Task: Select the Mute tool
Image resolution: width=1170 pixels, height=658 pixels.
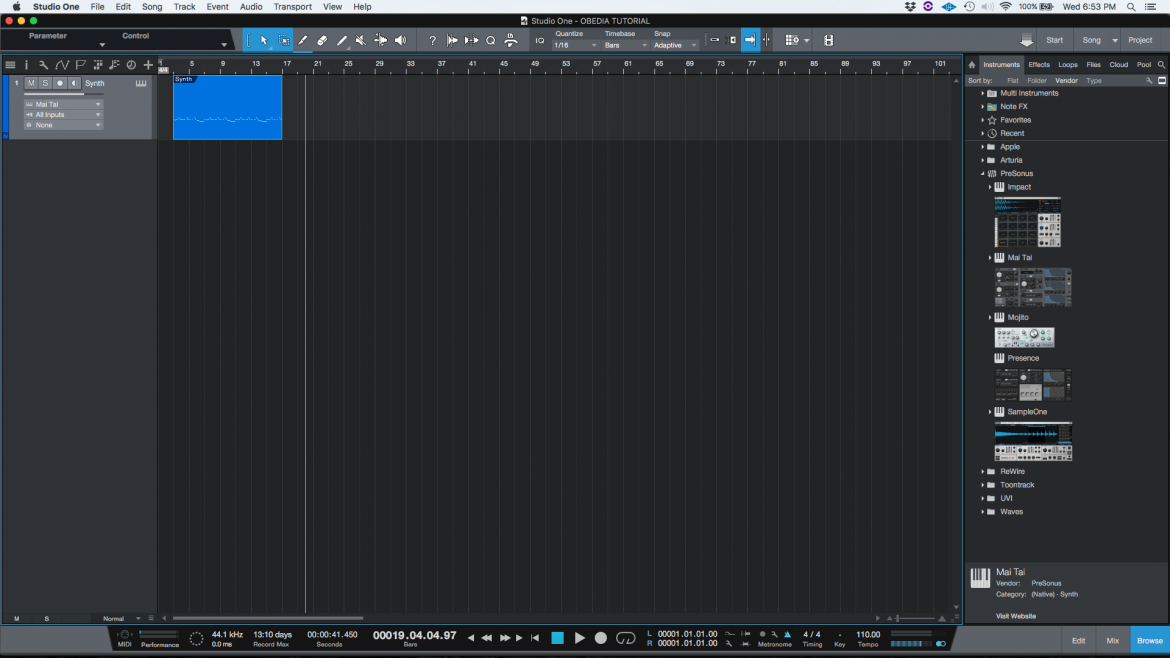Action: tap(361, 40)
